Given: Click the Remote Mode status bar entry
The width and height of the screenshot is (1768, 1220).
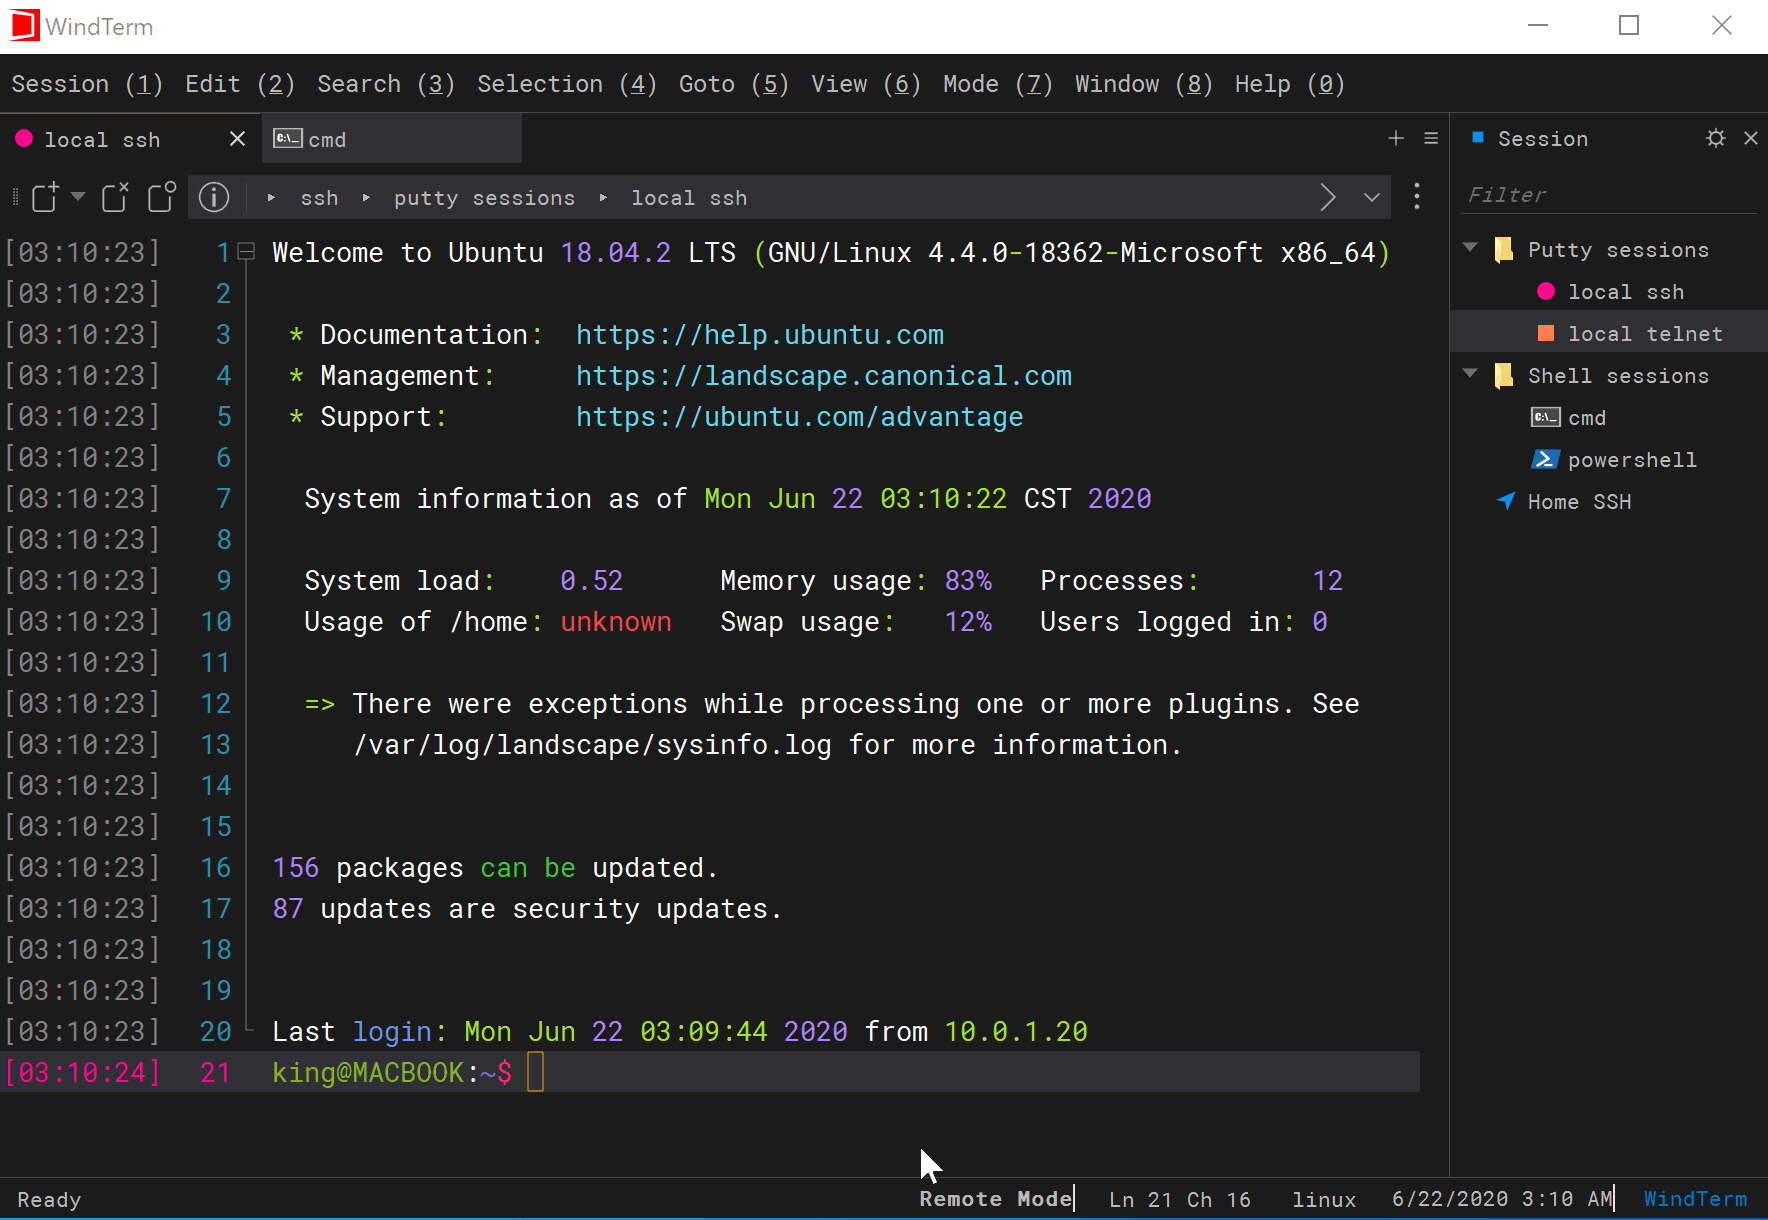Looking at the screenshot, I should point(996,1199).
